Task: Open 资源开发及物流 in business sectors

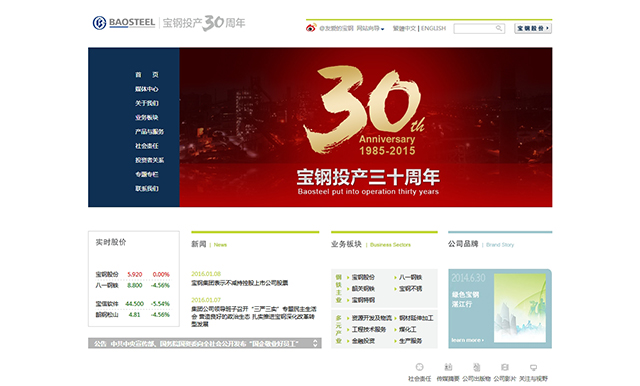Action: tap(371, 318)
